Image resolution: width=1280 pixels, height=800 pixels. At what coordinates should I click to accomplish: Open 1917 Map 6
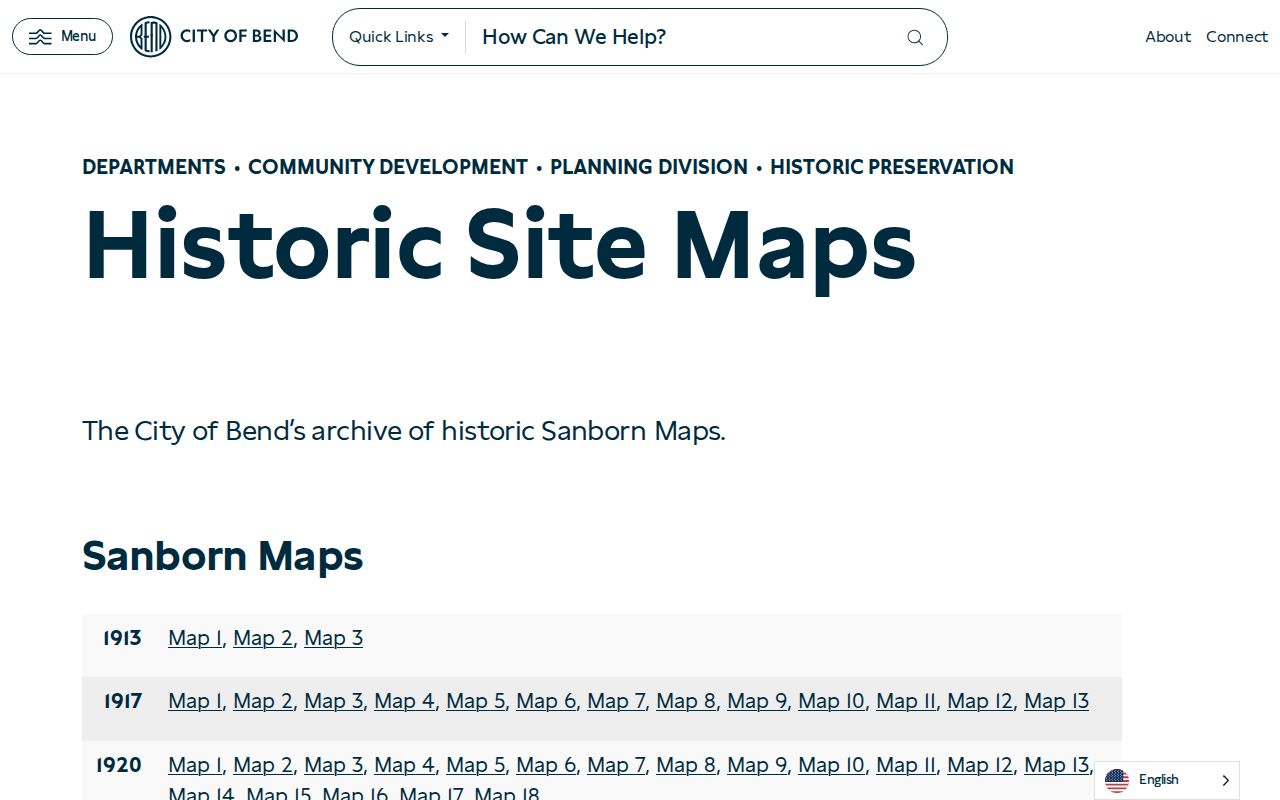coord(546,701)
